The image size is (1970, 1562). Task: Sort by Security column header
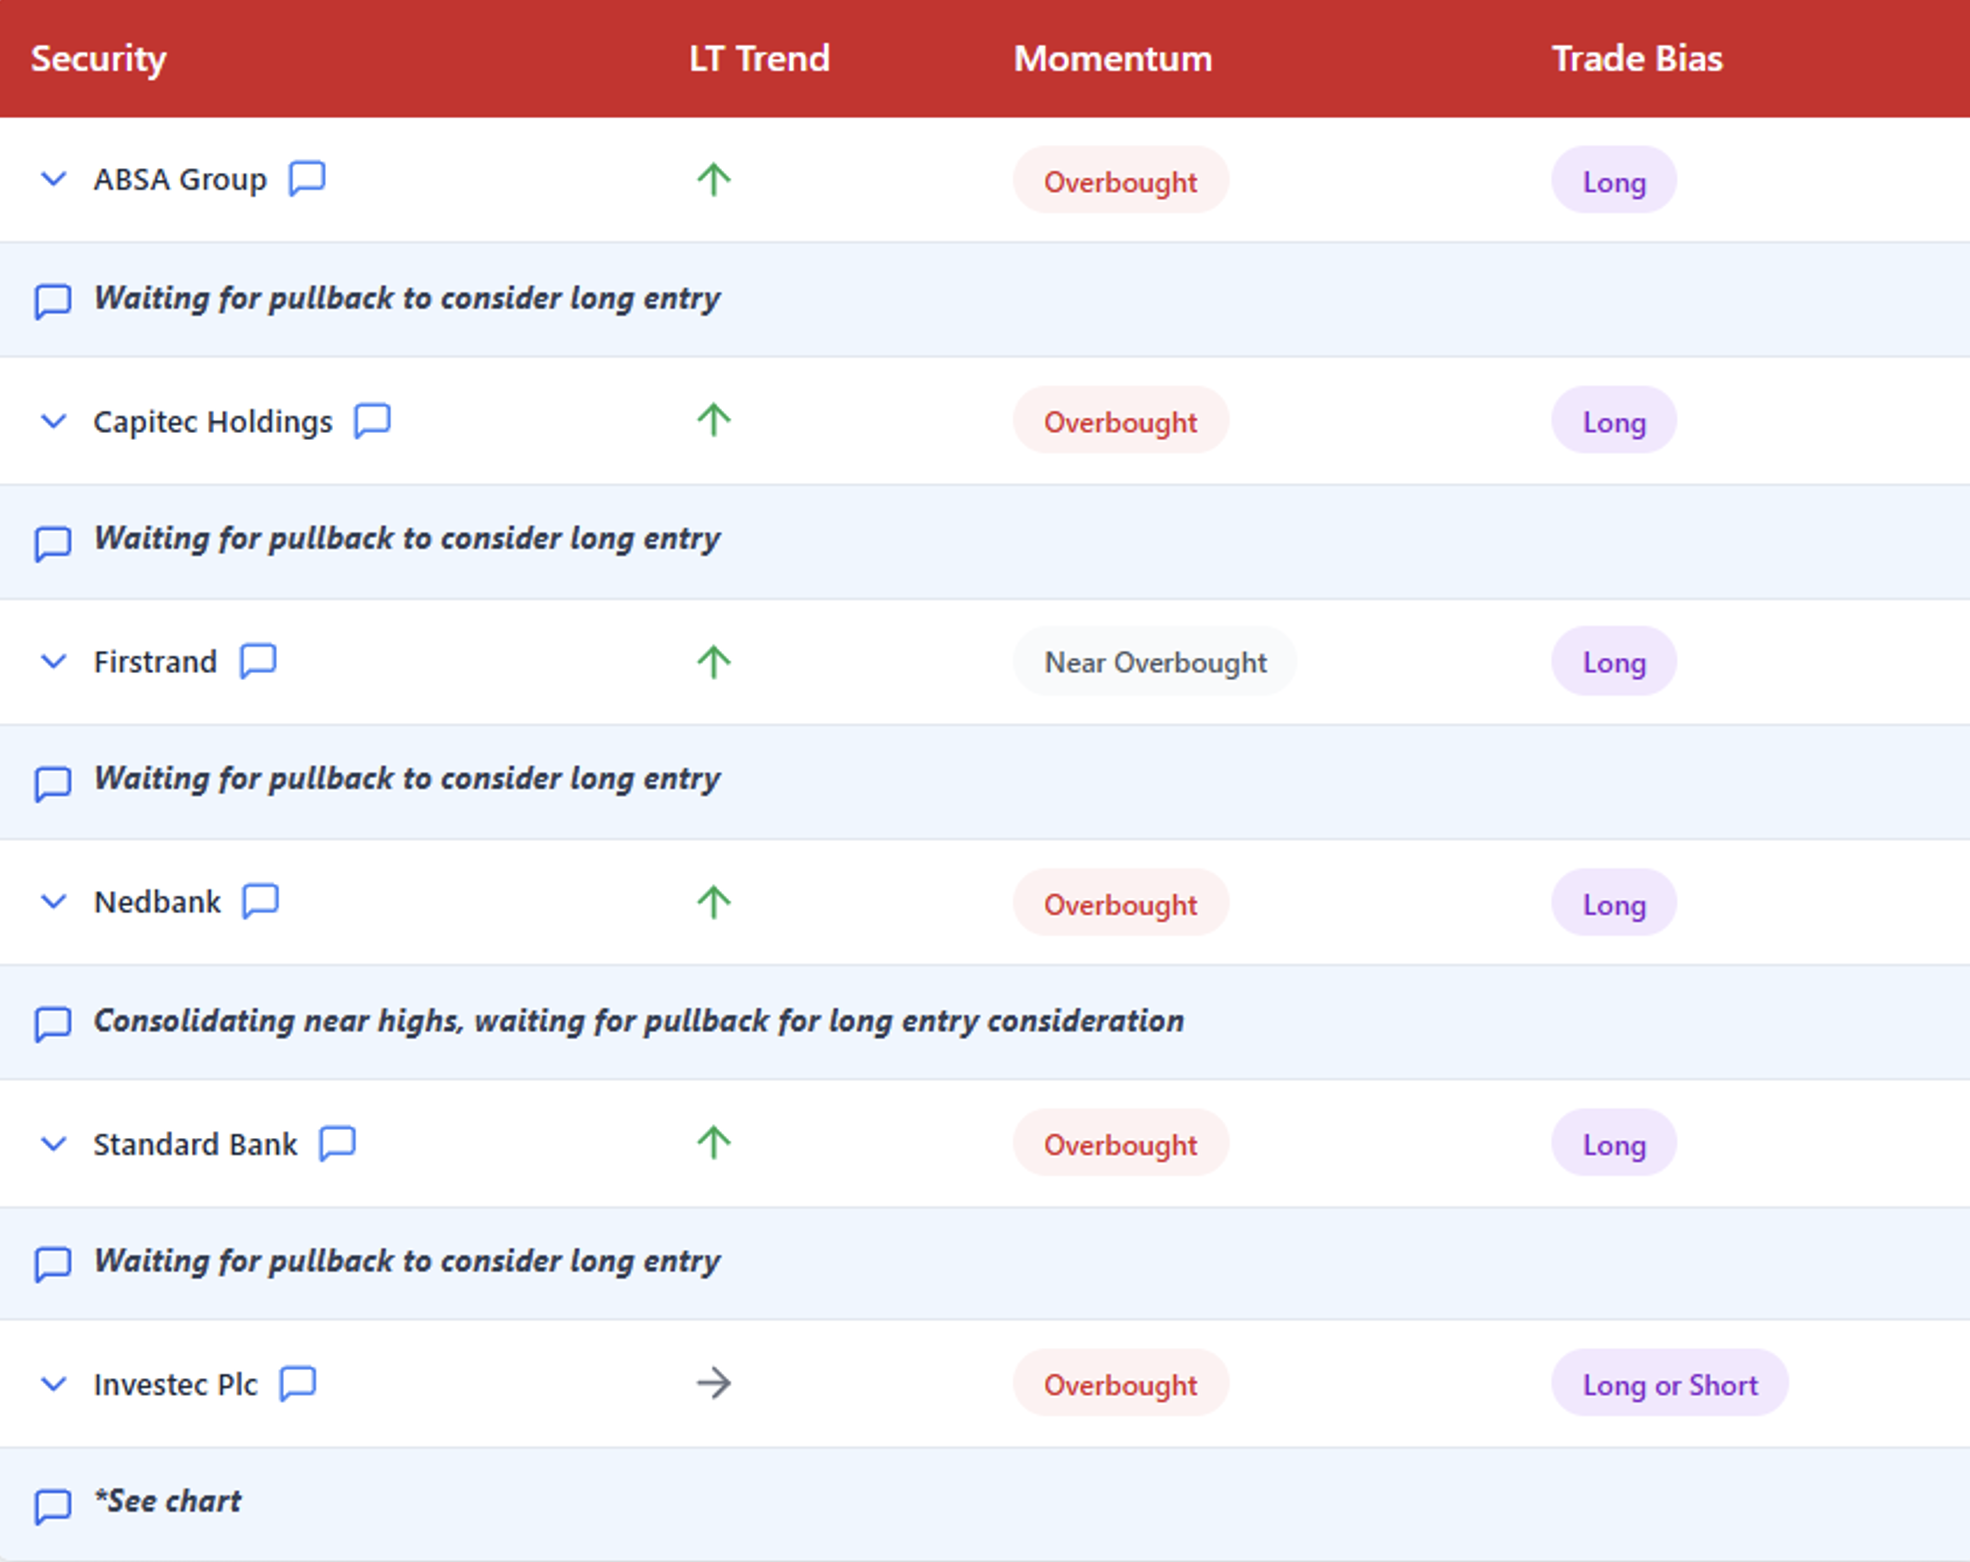click(x=98, y=58)
